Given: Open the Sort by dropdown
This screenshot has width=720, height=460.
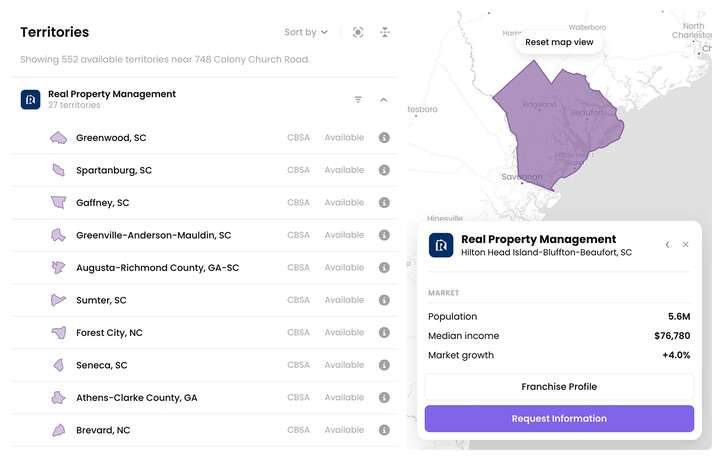Looking at the screenshot, I should pos(306,32).
